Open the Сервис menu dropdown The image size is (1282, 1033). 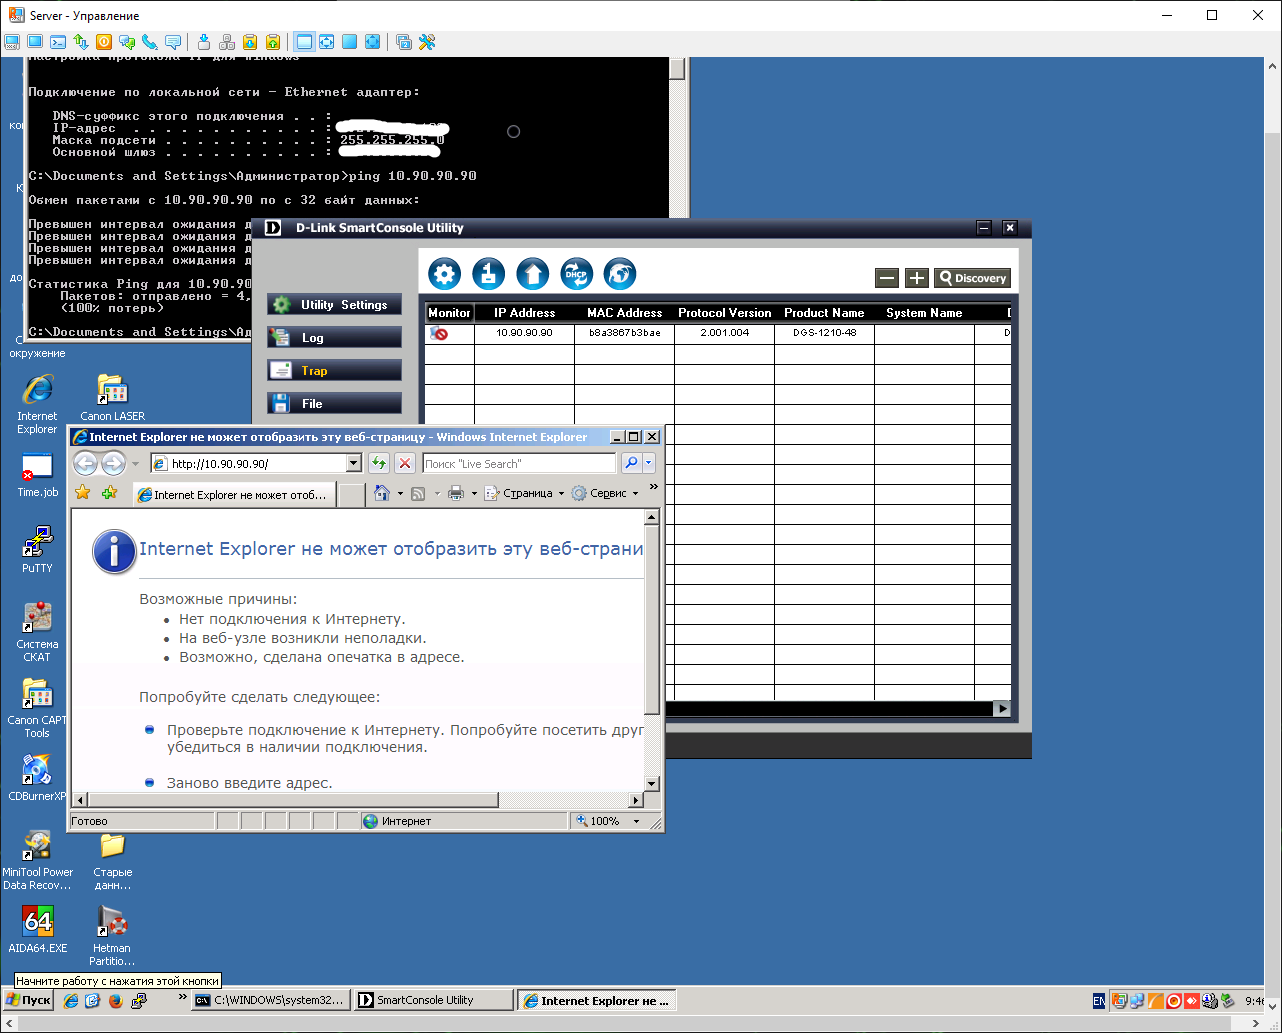[x=607, y=493]
